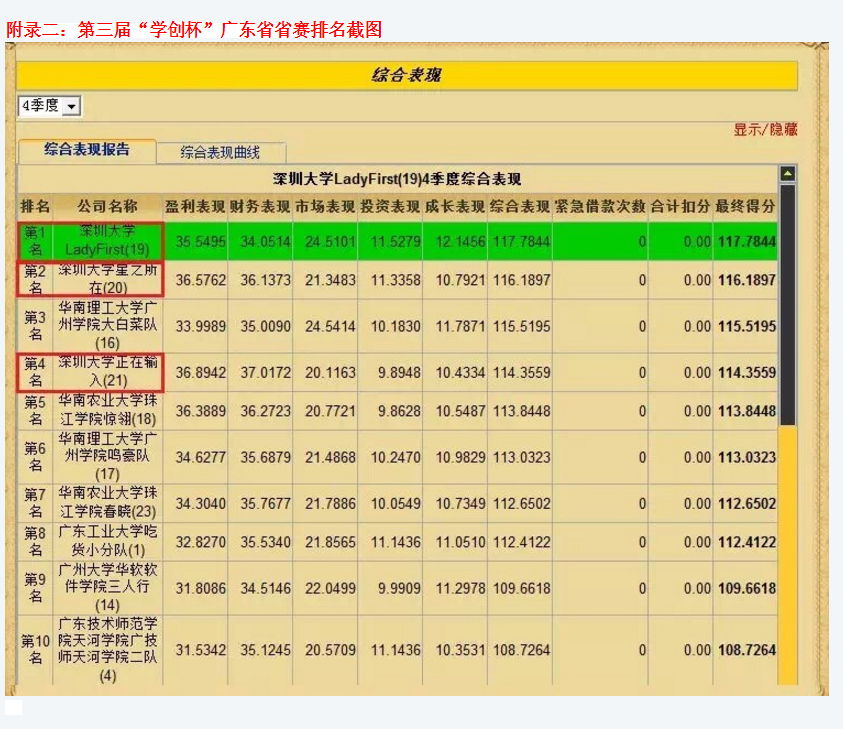This screenshot has height=729, width=843.
Task: Click final score 114.3559
Action: (x=747, y=373)
